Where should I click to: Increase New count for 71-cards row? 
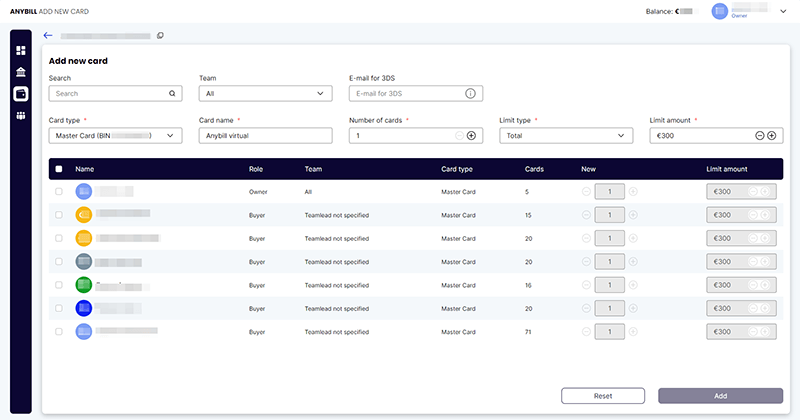(633, 332)
